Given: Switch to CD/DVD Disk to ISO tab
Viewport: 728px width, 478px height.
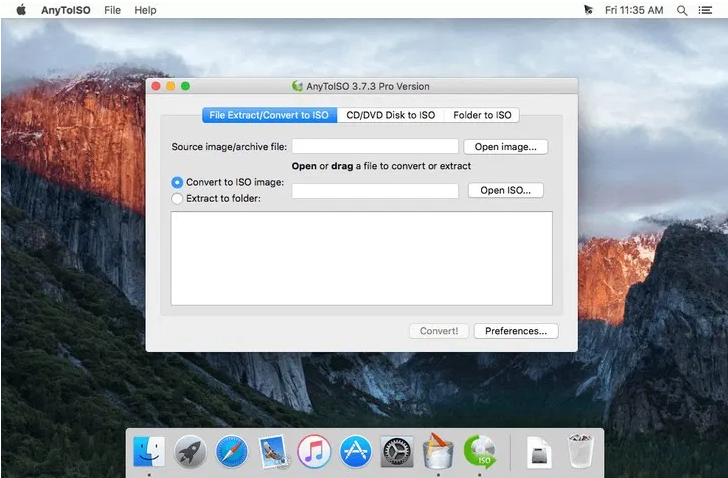Looking at the screenshot, I should [x=390, y=115].
